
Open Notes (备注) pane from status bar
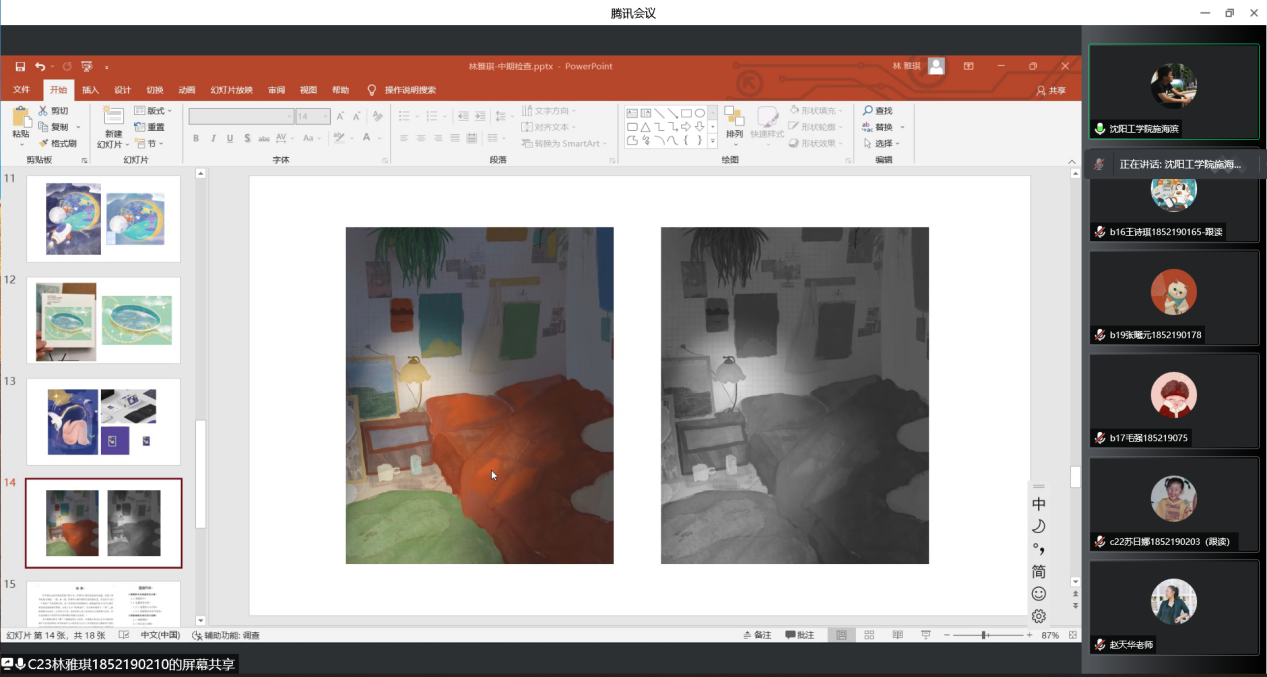[x=757, y=635]
